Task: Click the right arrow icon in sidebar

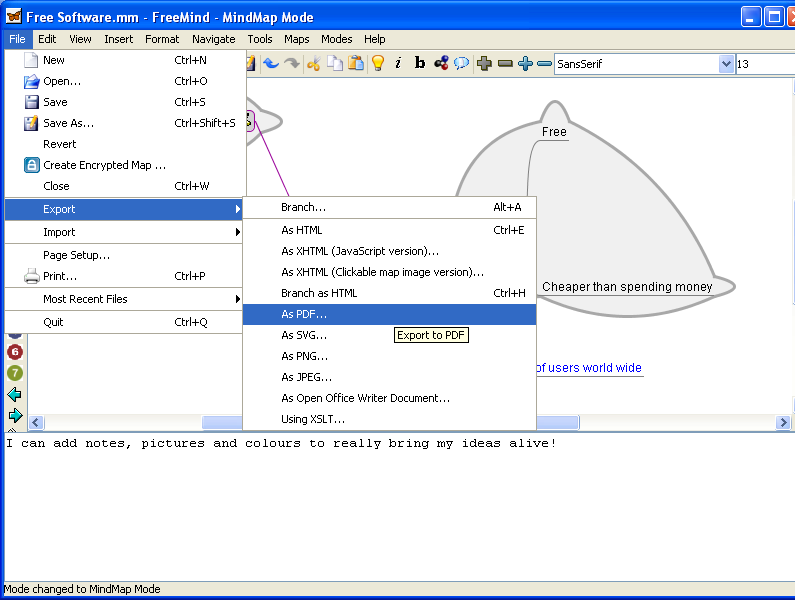Action: (x=15, y=415)
